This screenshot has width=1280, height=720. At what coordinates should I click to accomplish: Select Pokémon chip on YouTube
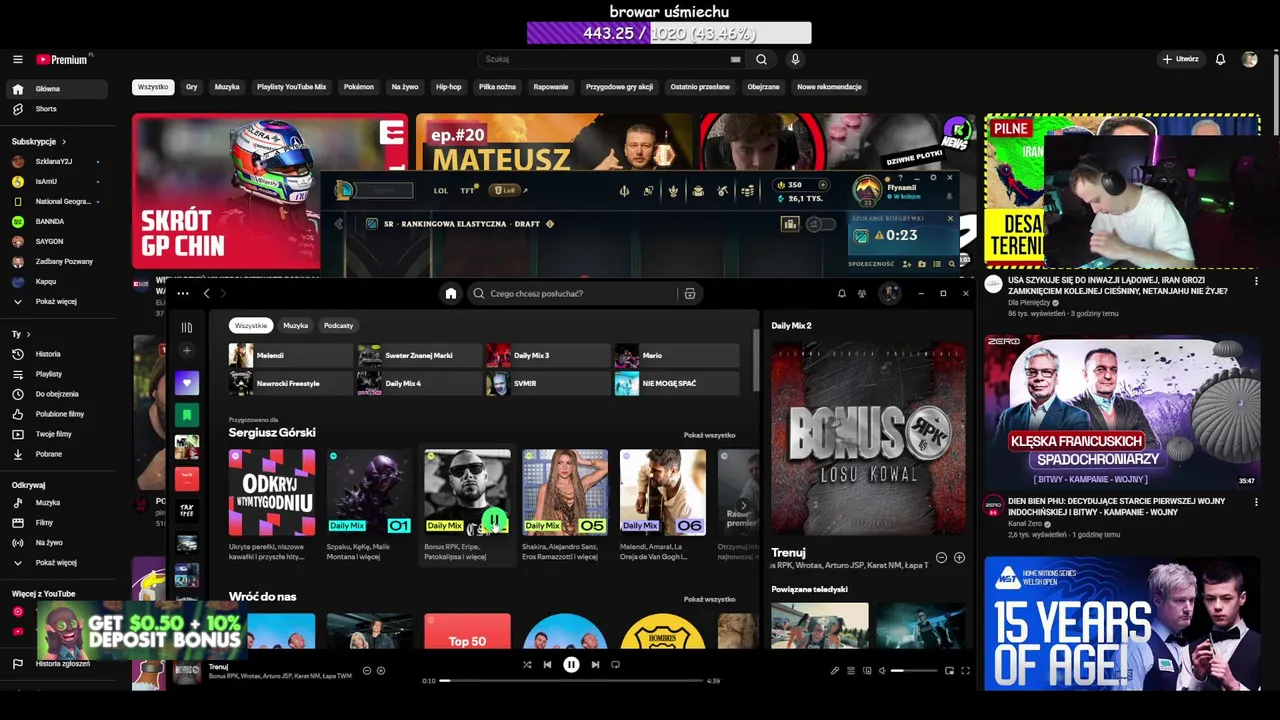tap(359, 87)
